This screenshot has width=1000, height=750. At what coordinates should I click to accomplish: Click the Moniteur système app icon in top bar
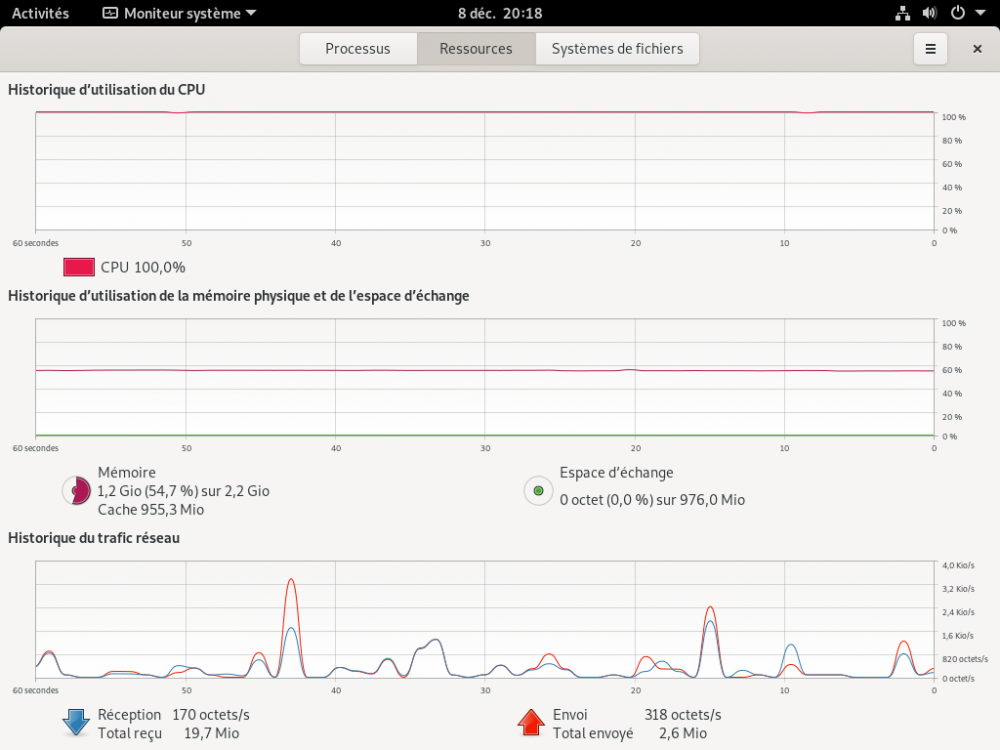pyautogui.click(x=110, y=13)
